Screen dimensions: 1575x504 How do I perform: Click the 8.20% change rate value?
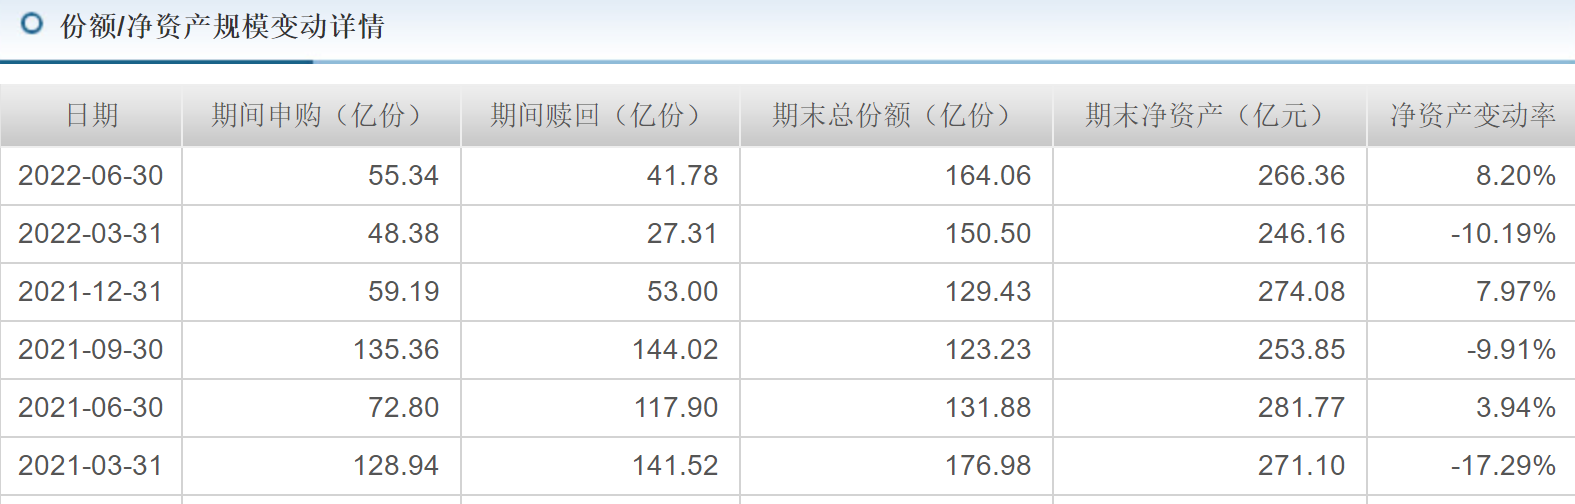tap(1515, 176)
